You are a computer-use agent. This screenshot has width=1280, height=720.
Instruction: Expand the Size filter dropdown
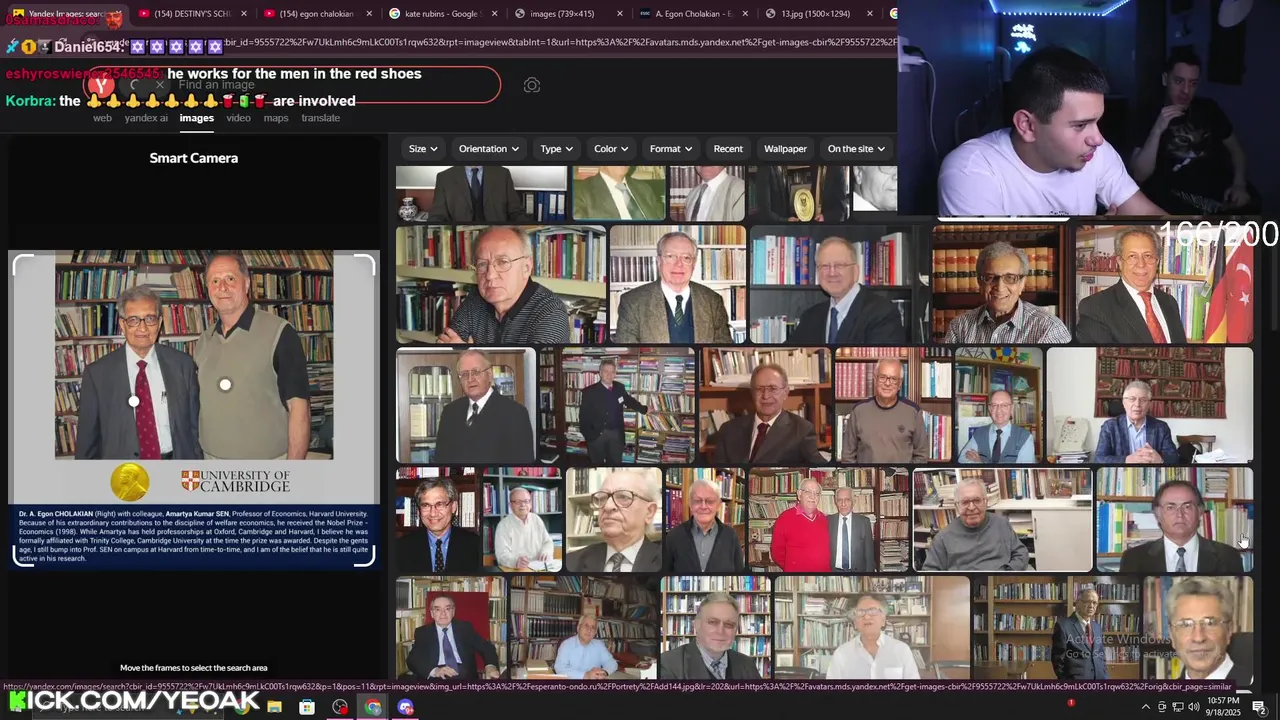pos(423,149)
